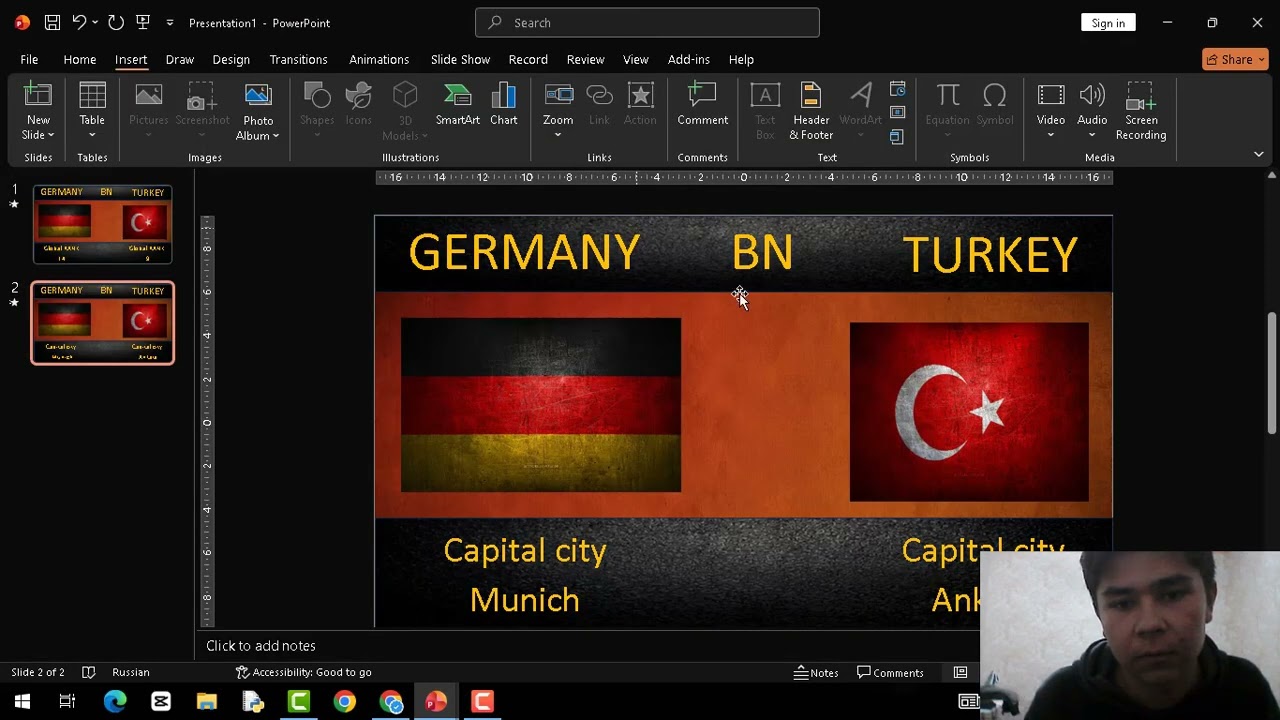
Task: Click the Munich text on the slide
Action: pyautogui.click(x=525, y=600)
